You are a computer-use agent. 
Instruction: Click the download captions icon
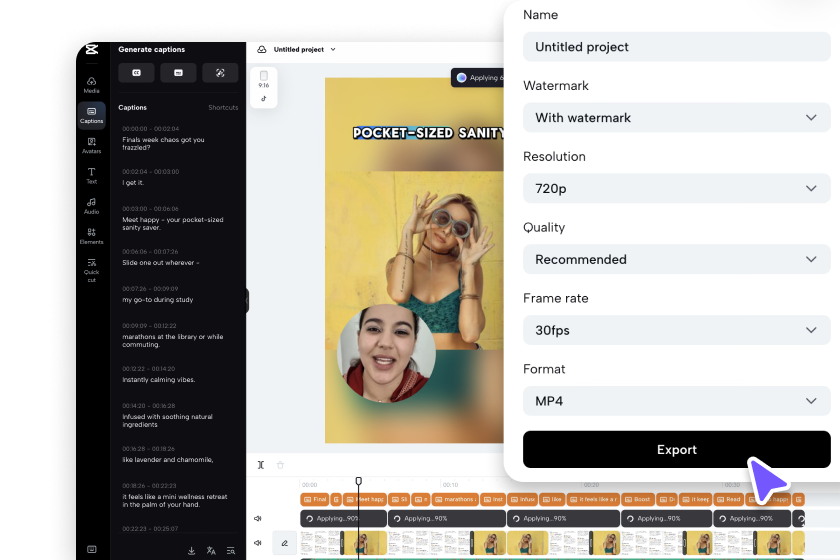pyautogui.click(x=191, y=550)
